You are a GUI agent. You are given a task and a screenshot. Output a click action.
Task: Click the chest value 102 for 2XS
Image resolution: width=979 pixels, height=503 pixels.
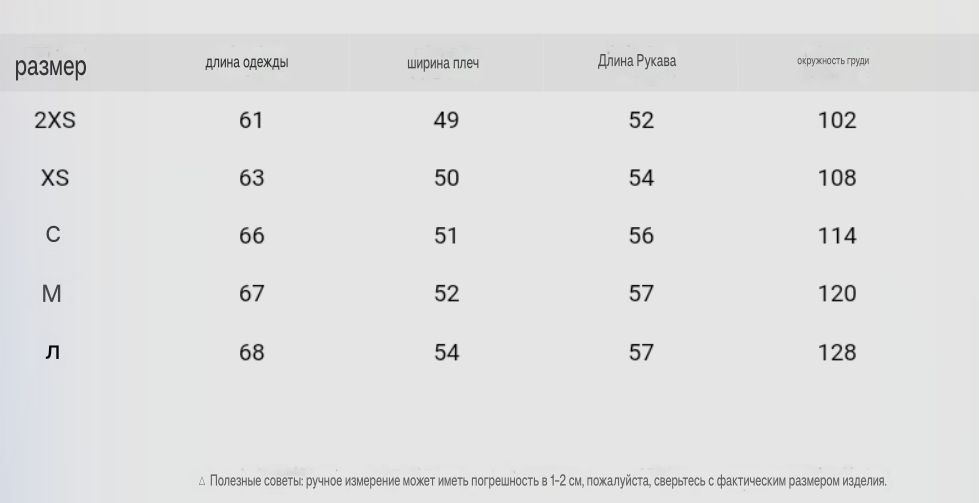[837, 120]
